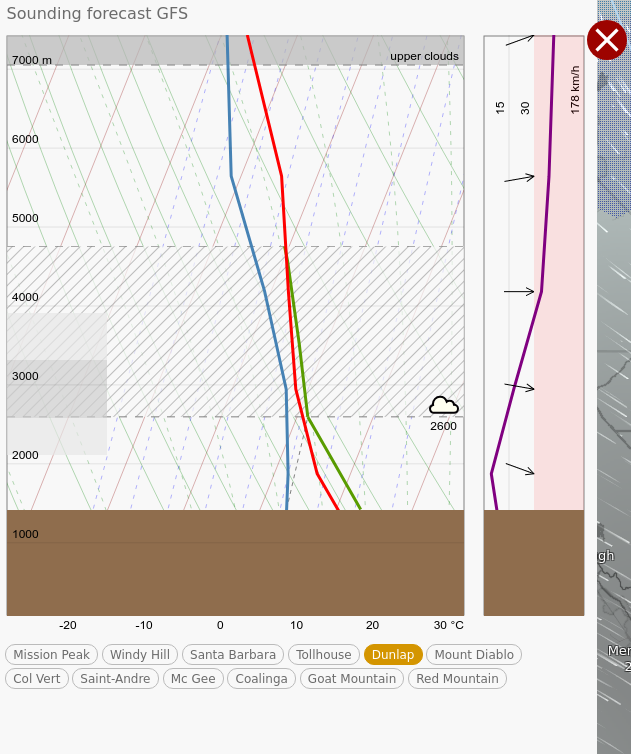Screen dimensions: 631x754
Task: Click the 'upper clouds' label
Action: tap(424, 56)
